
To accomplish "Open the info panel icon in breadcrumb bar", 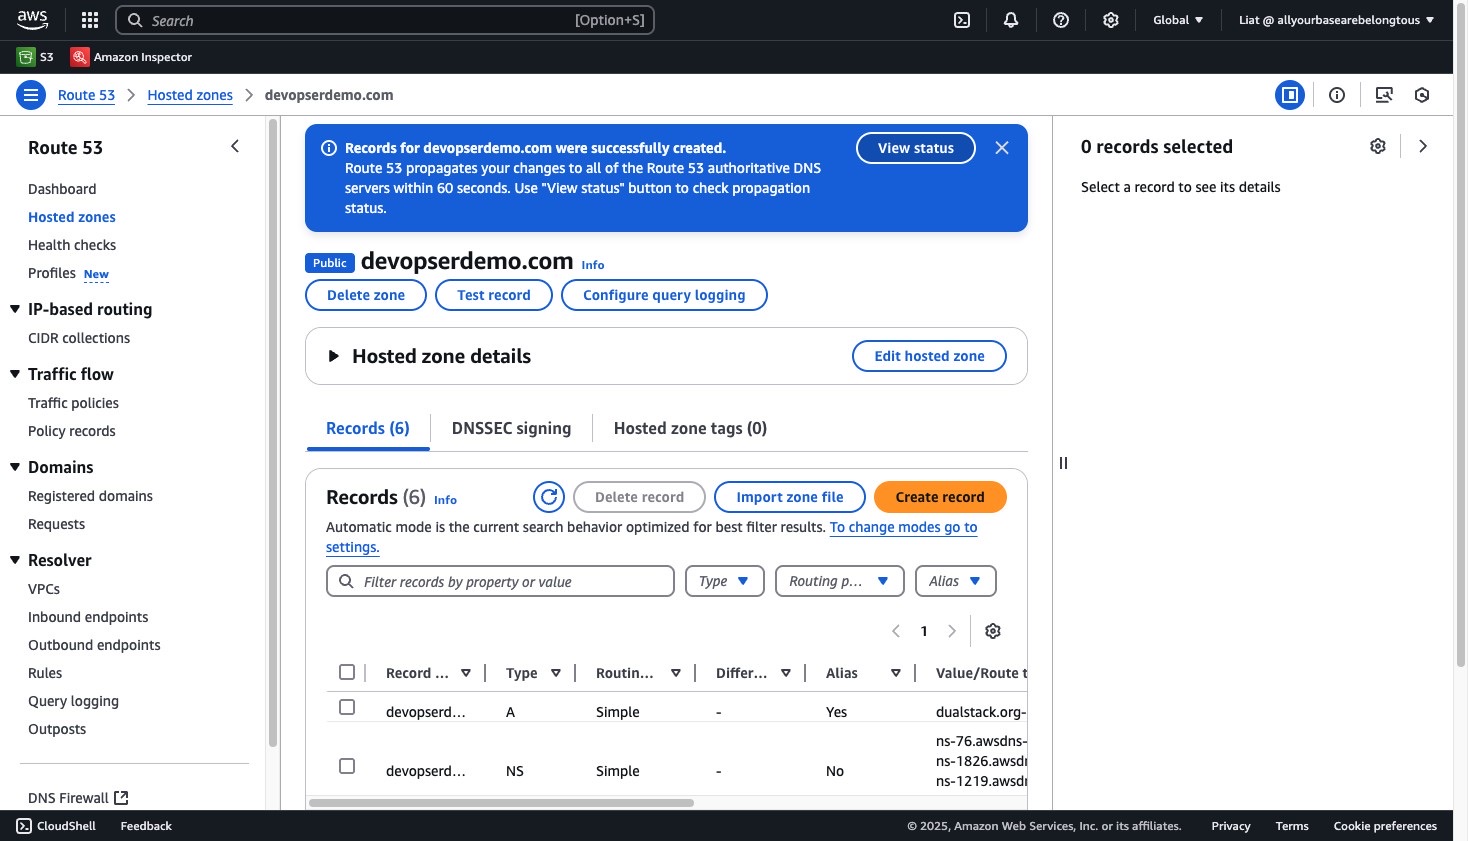I will (1337, 95).
